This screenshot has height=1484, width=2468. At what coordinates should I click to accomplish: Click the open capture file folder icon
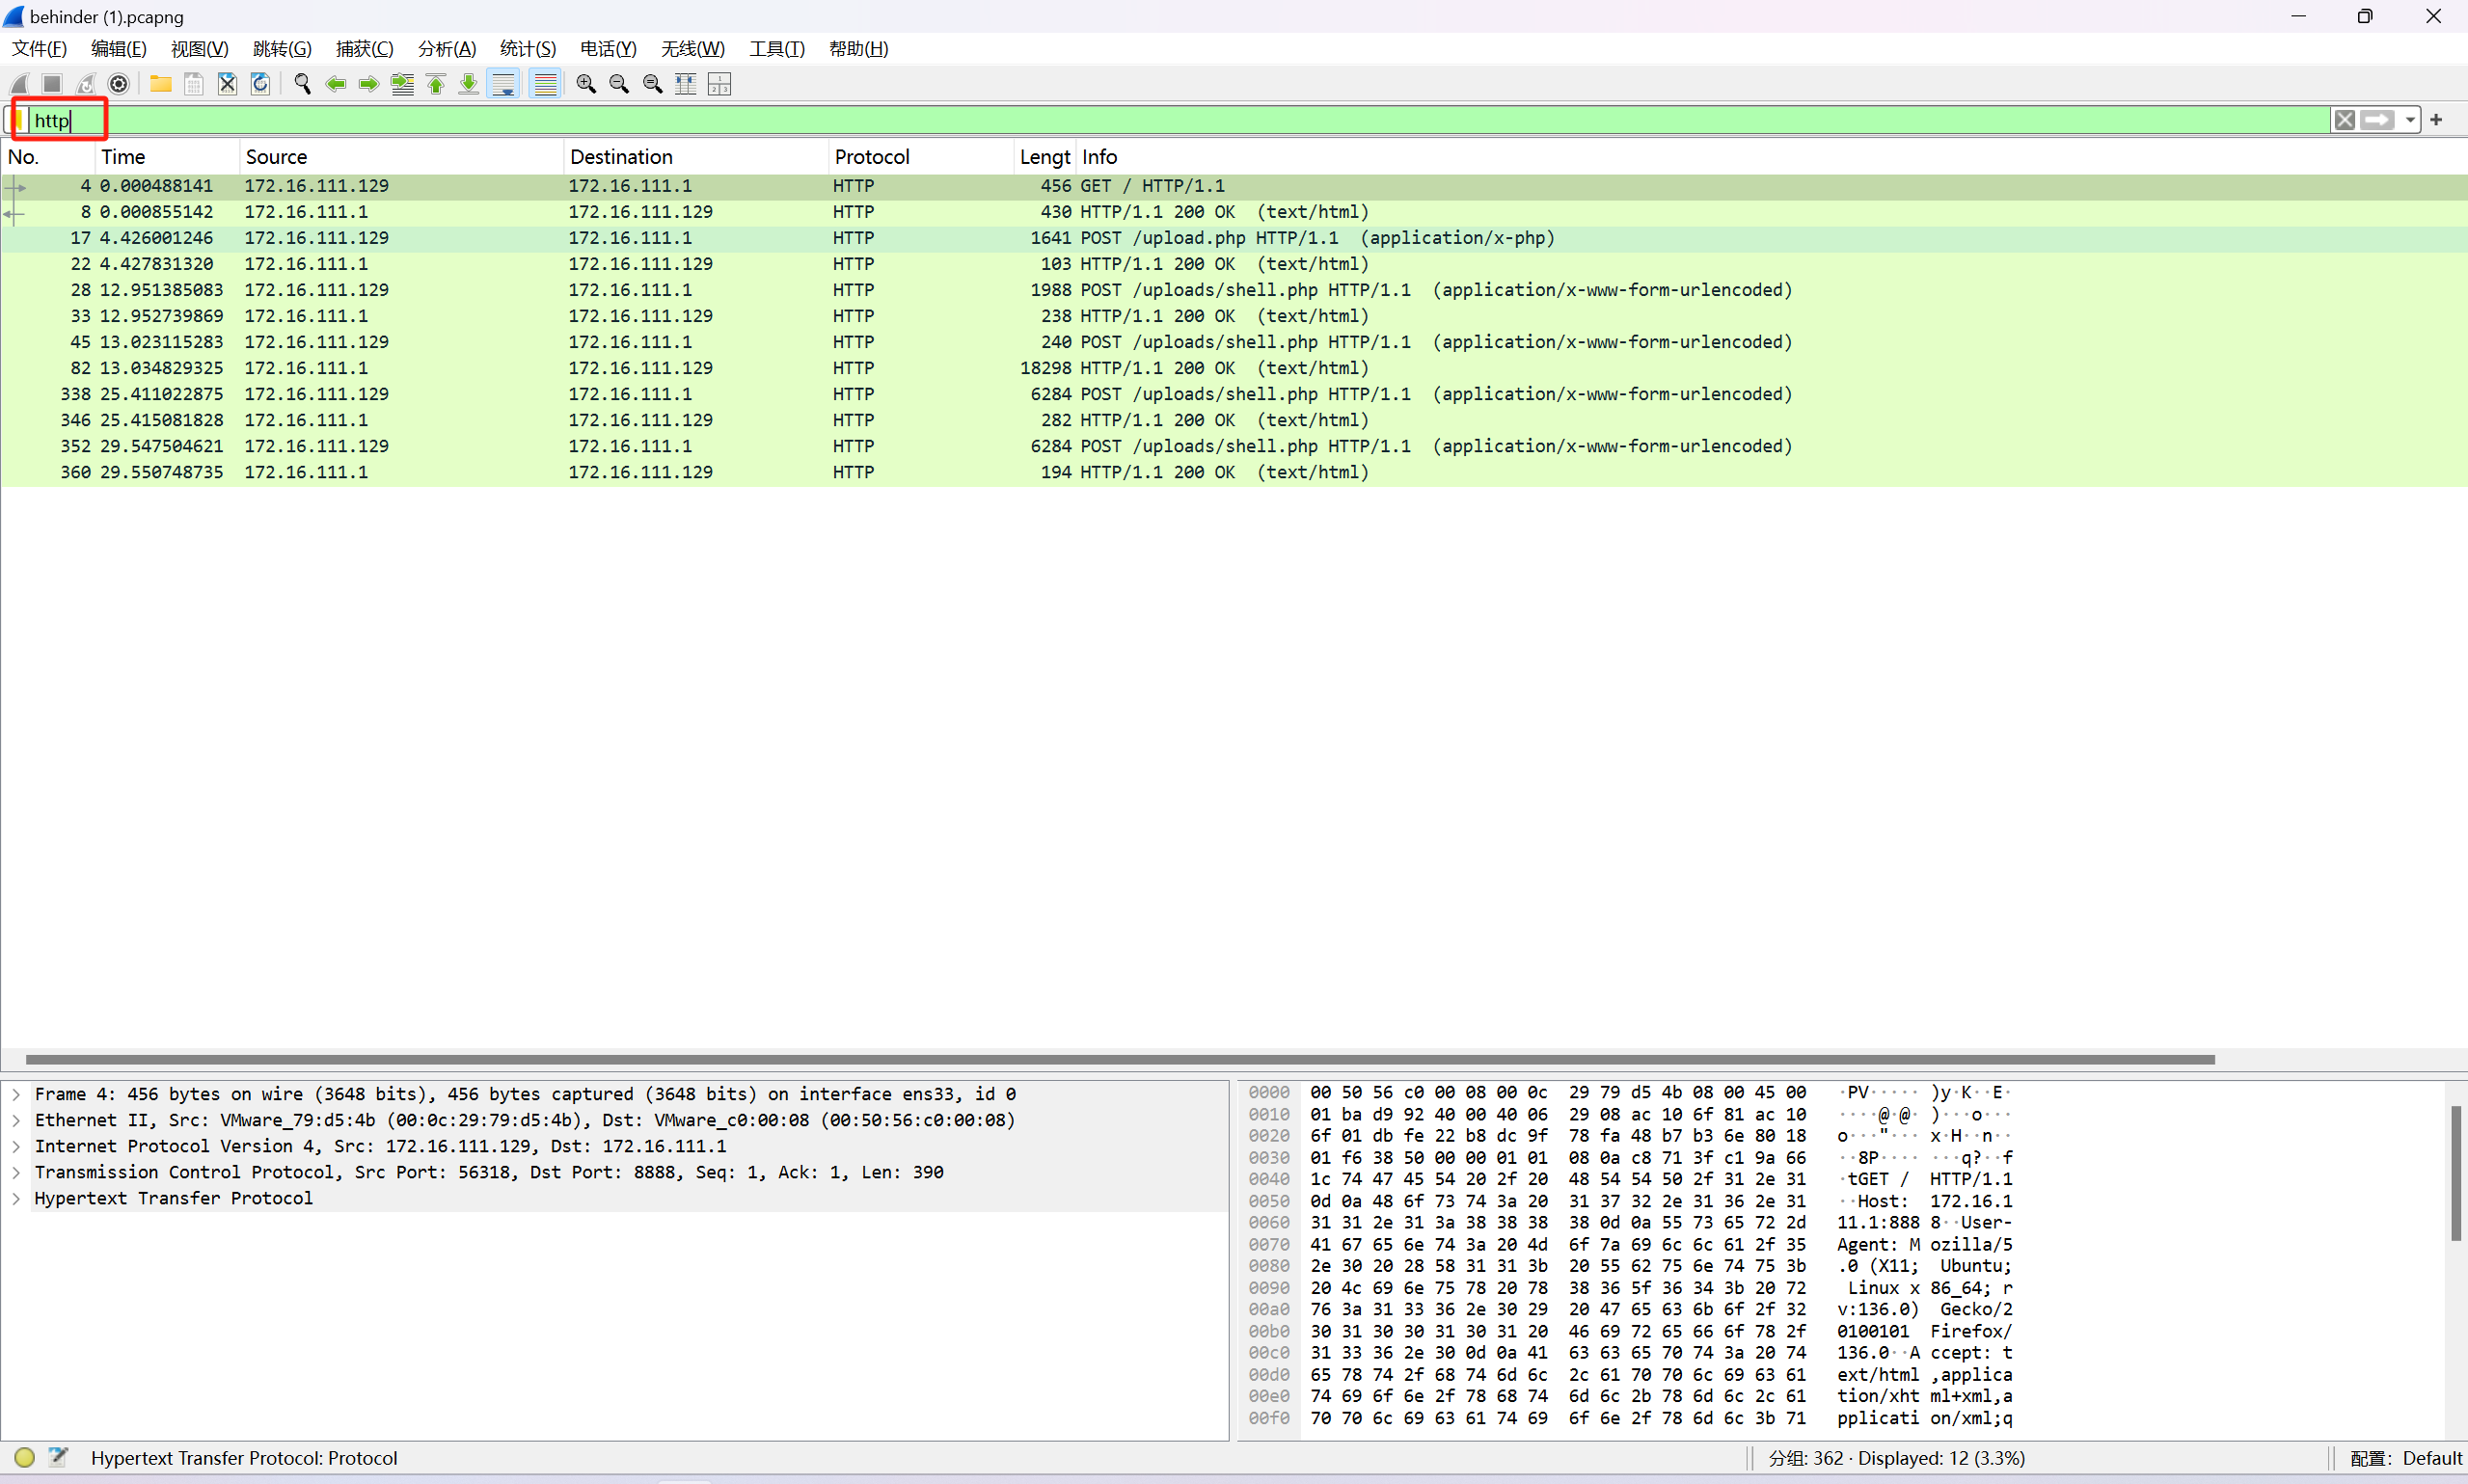(x=160, y=84)
